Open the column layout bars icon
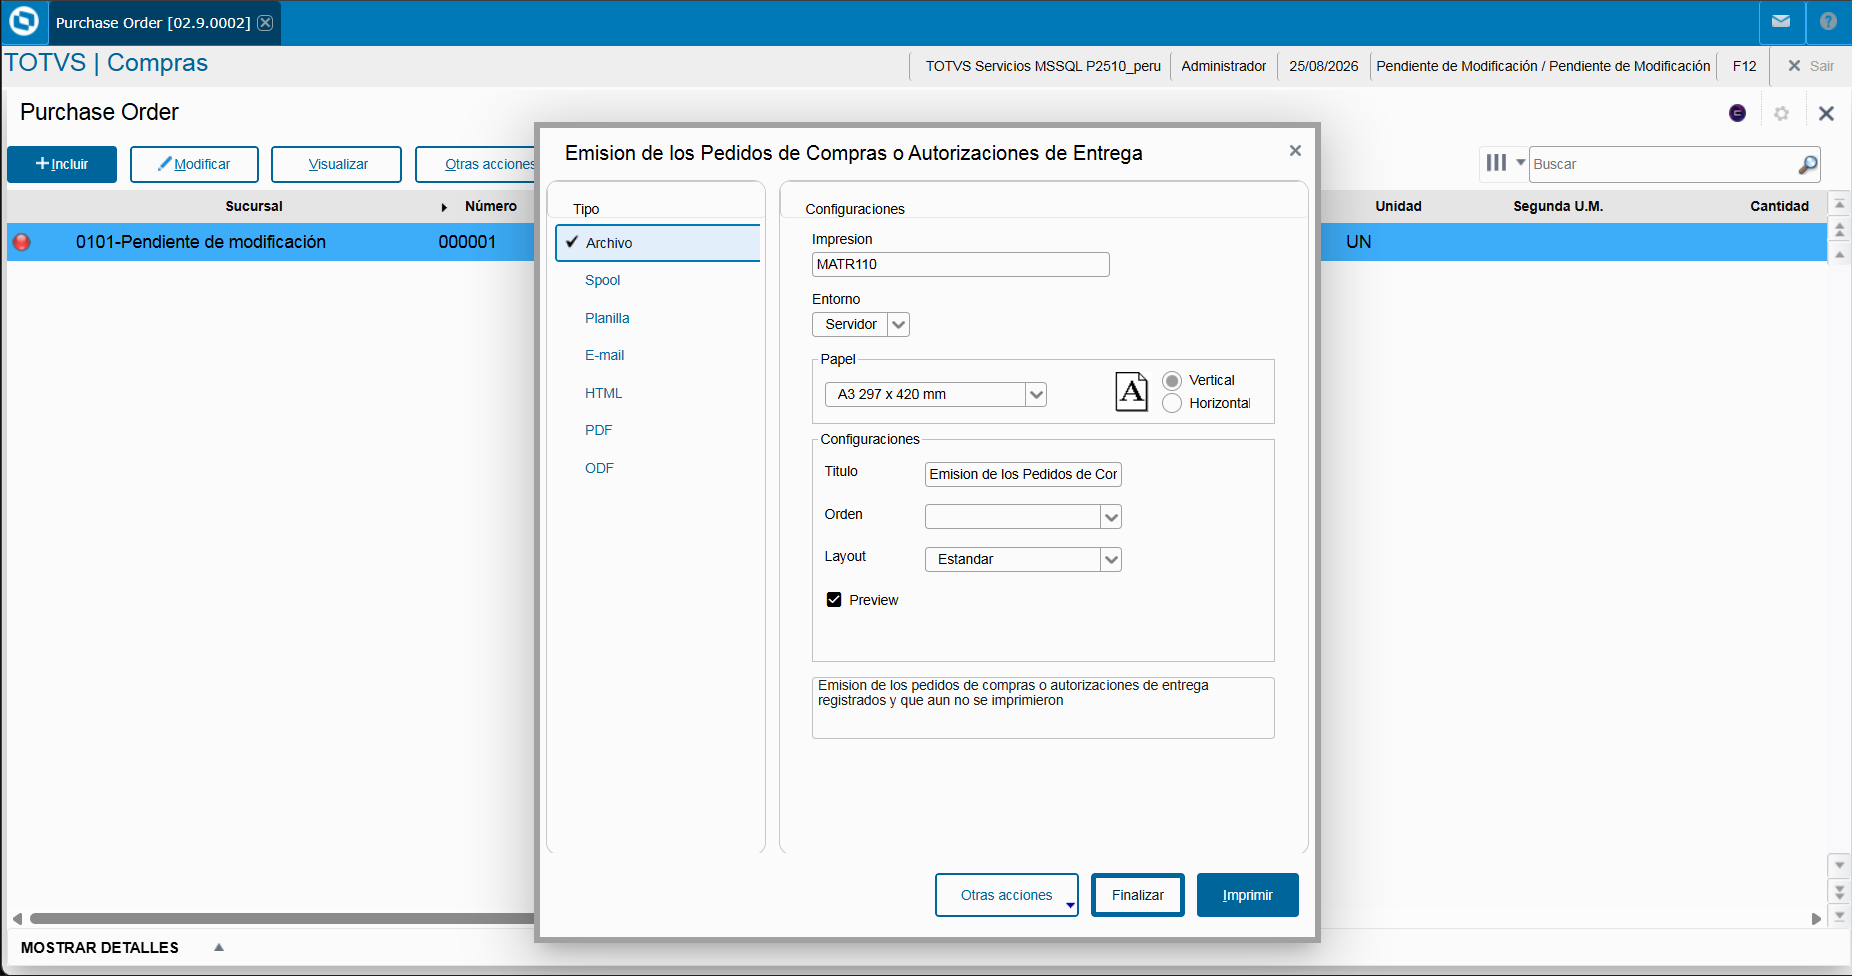The width and height of the screenshot is (1852, 976). click(x=1496, y=163)
